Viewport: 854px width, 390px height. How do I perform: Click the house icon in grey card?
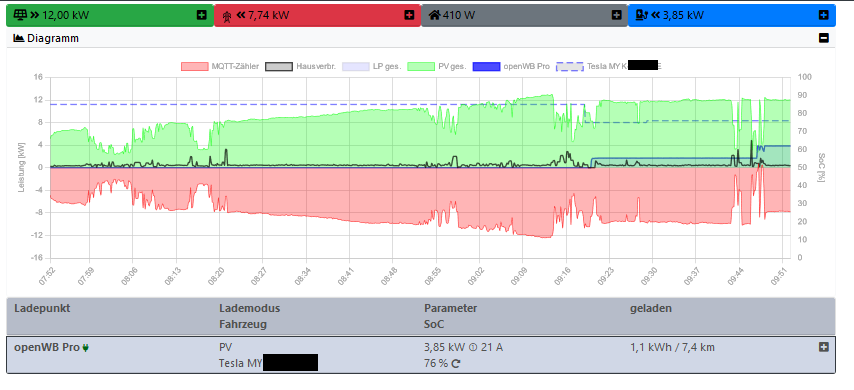click(x=435, y=15)
